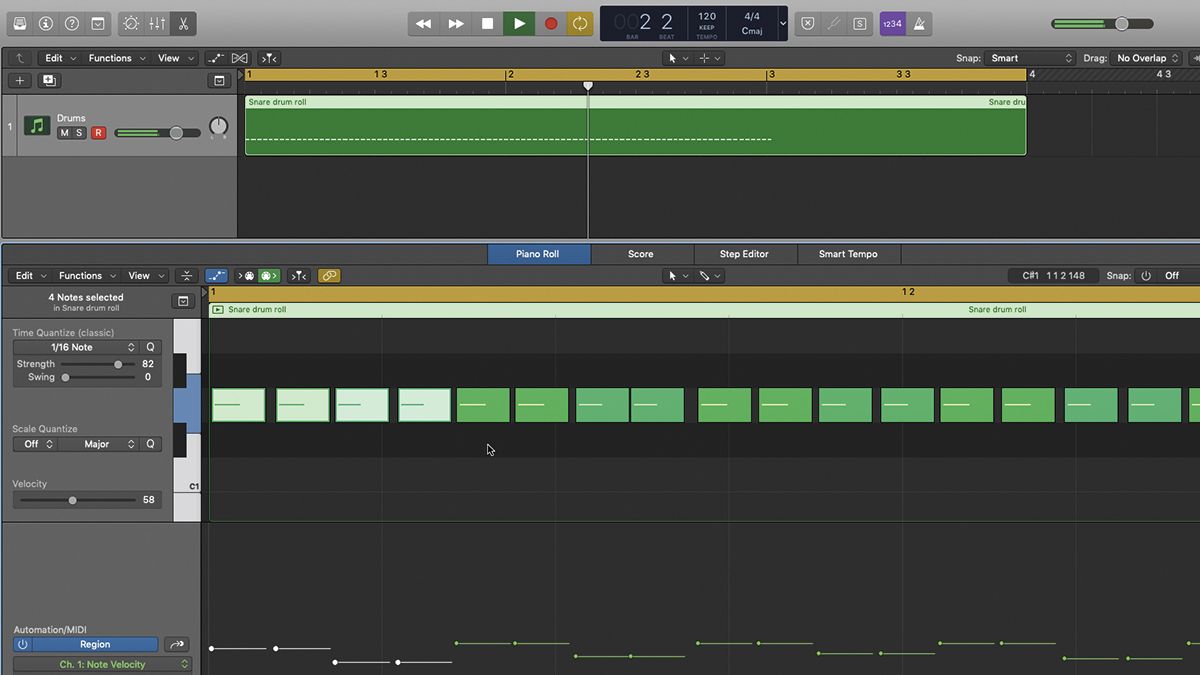Open the tracks area pointer tool menu
Screen dimensions: 1200x675
[x=677, y=58]
